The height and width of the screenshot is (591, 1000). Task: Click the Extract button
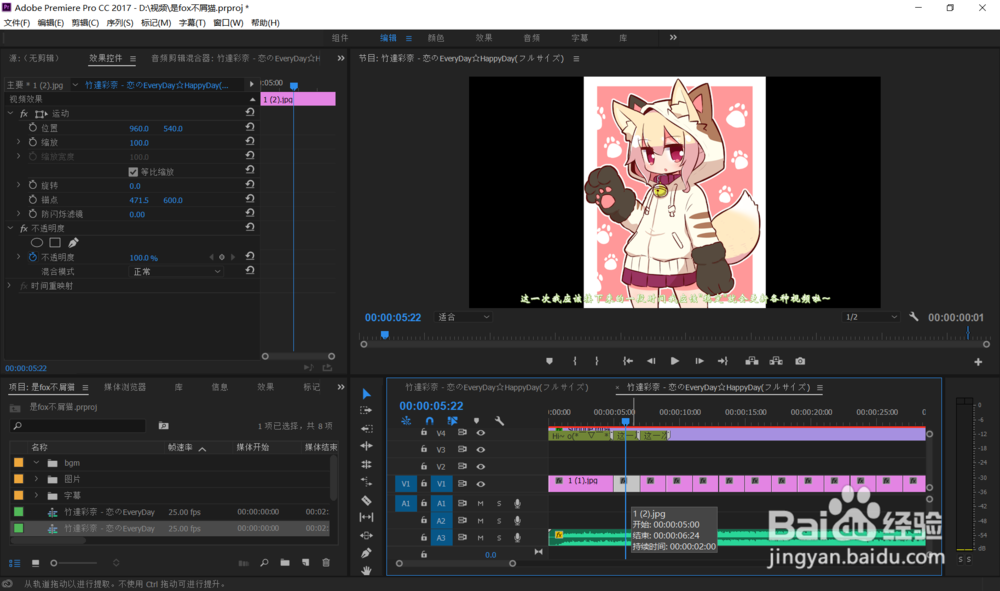click(x=776, y=361)
